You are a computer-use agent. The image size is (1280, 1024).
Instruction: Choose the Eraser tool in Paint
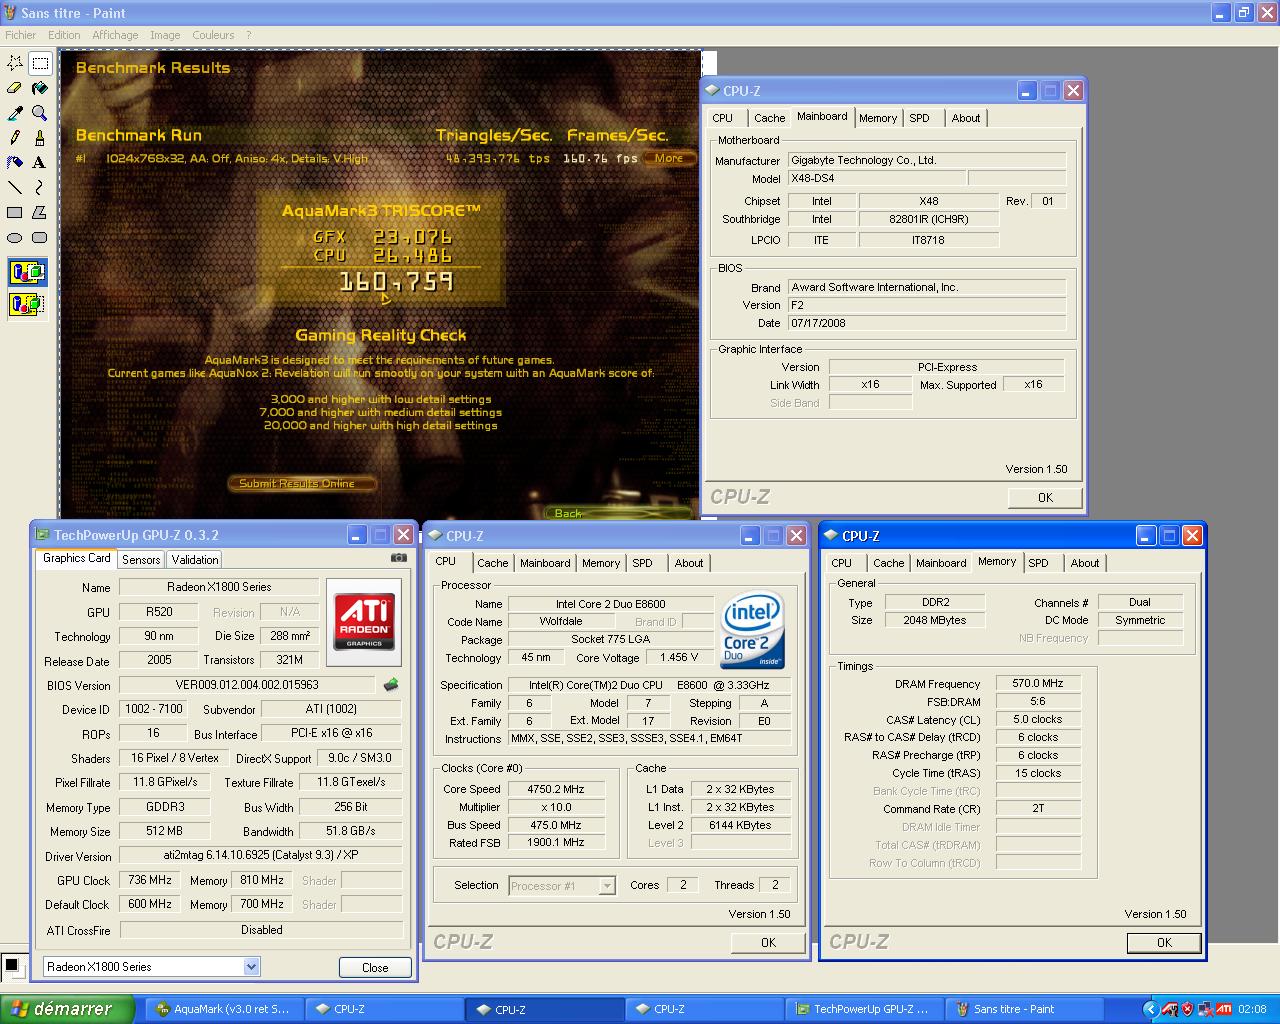[x=15, y=88]
